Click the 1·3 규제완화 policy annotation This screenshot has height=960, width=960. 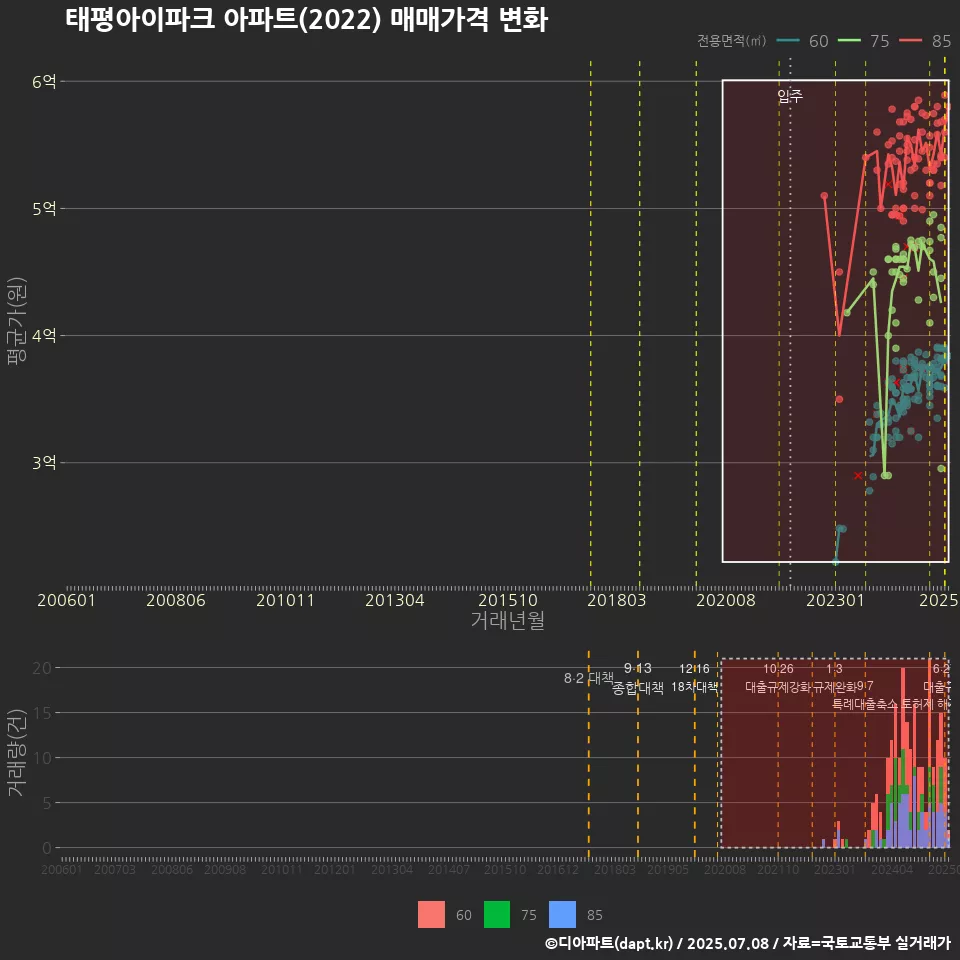(x=834, y=678)
